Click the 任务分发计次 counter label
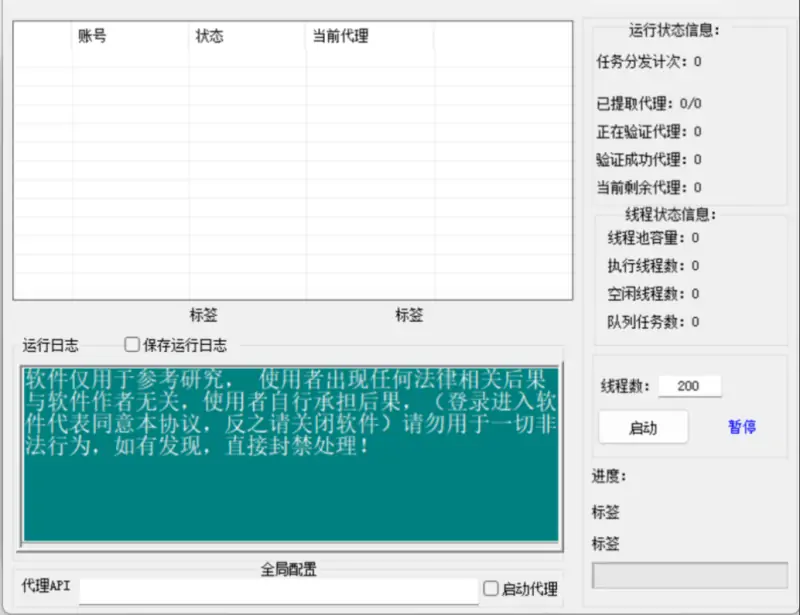The height and width of the screenshot is (615, 800). [x=641, y=62]
